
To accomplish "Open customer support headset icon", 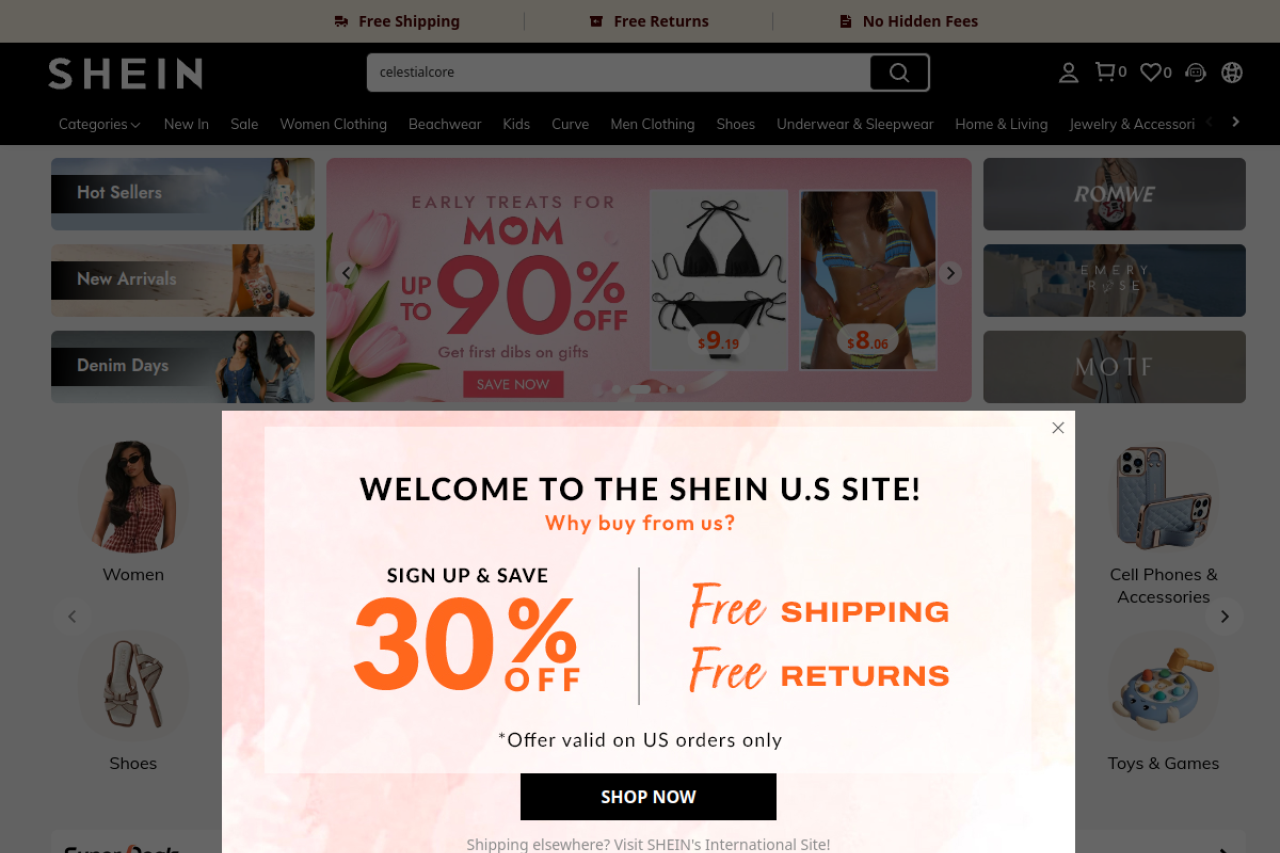I will (x=1195, y=72).
